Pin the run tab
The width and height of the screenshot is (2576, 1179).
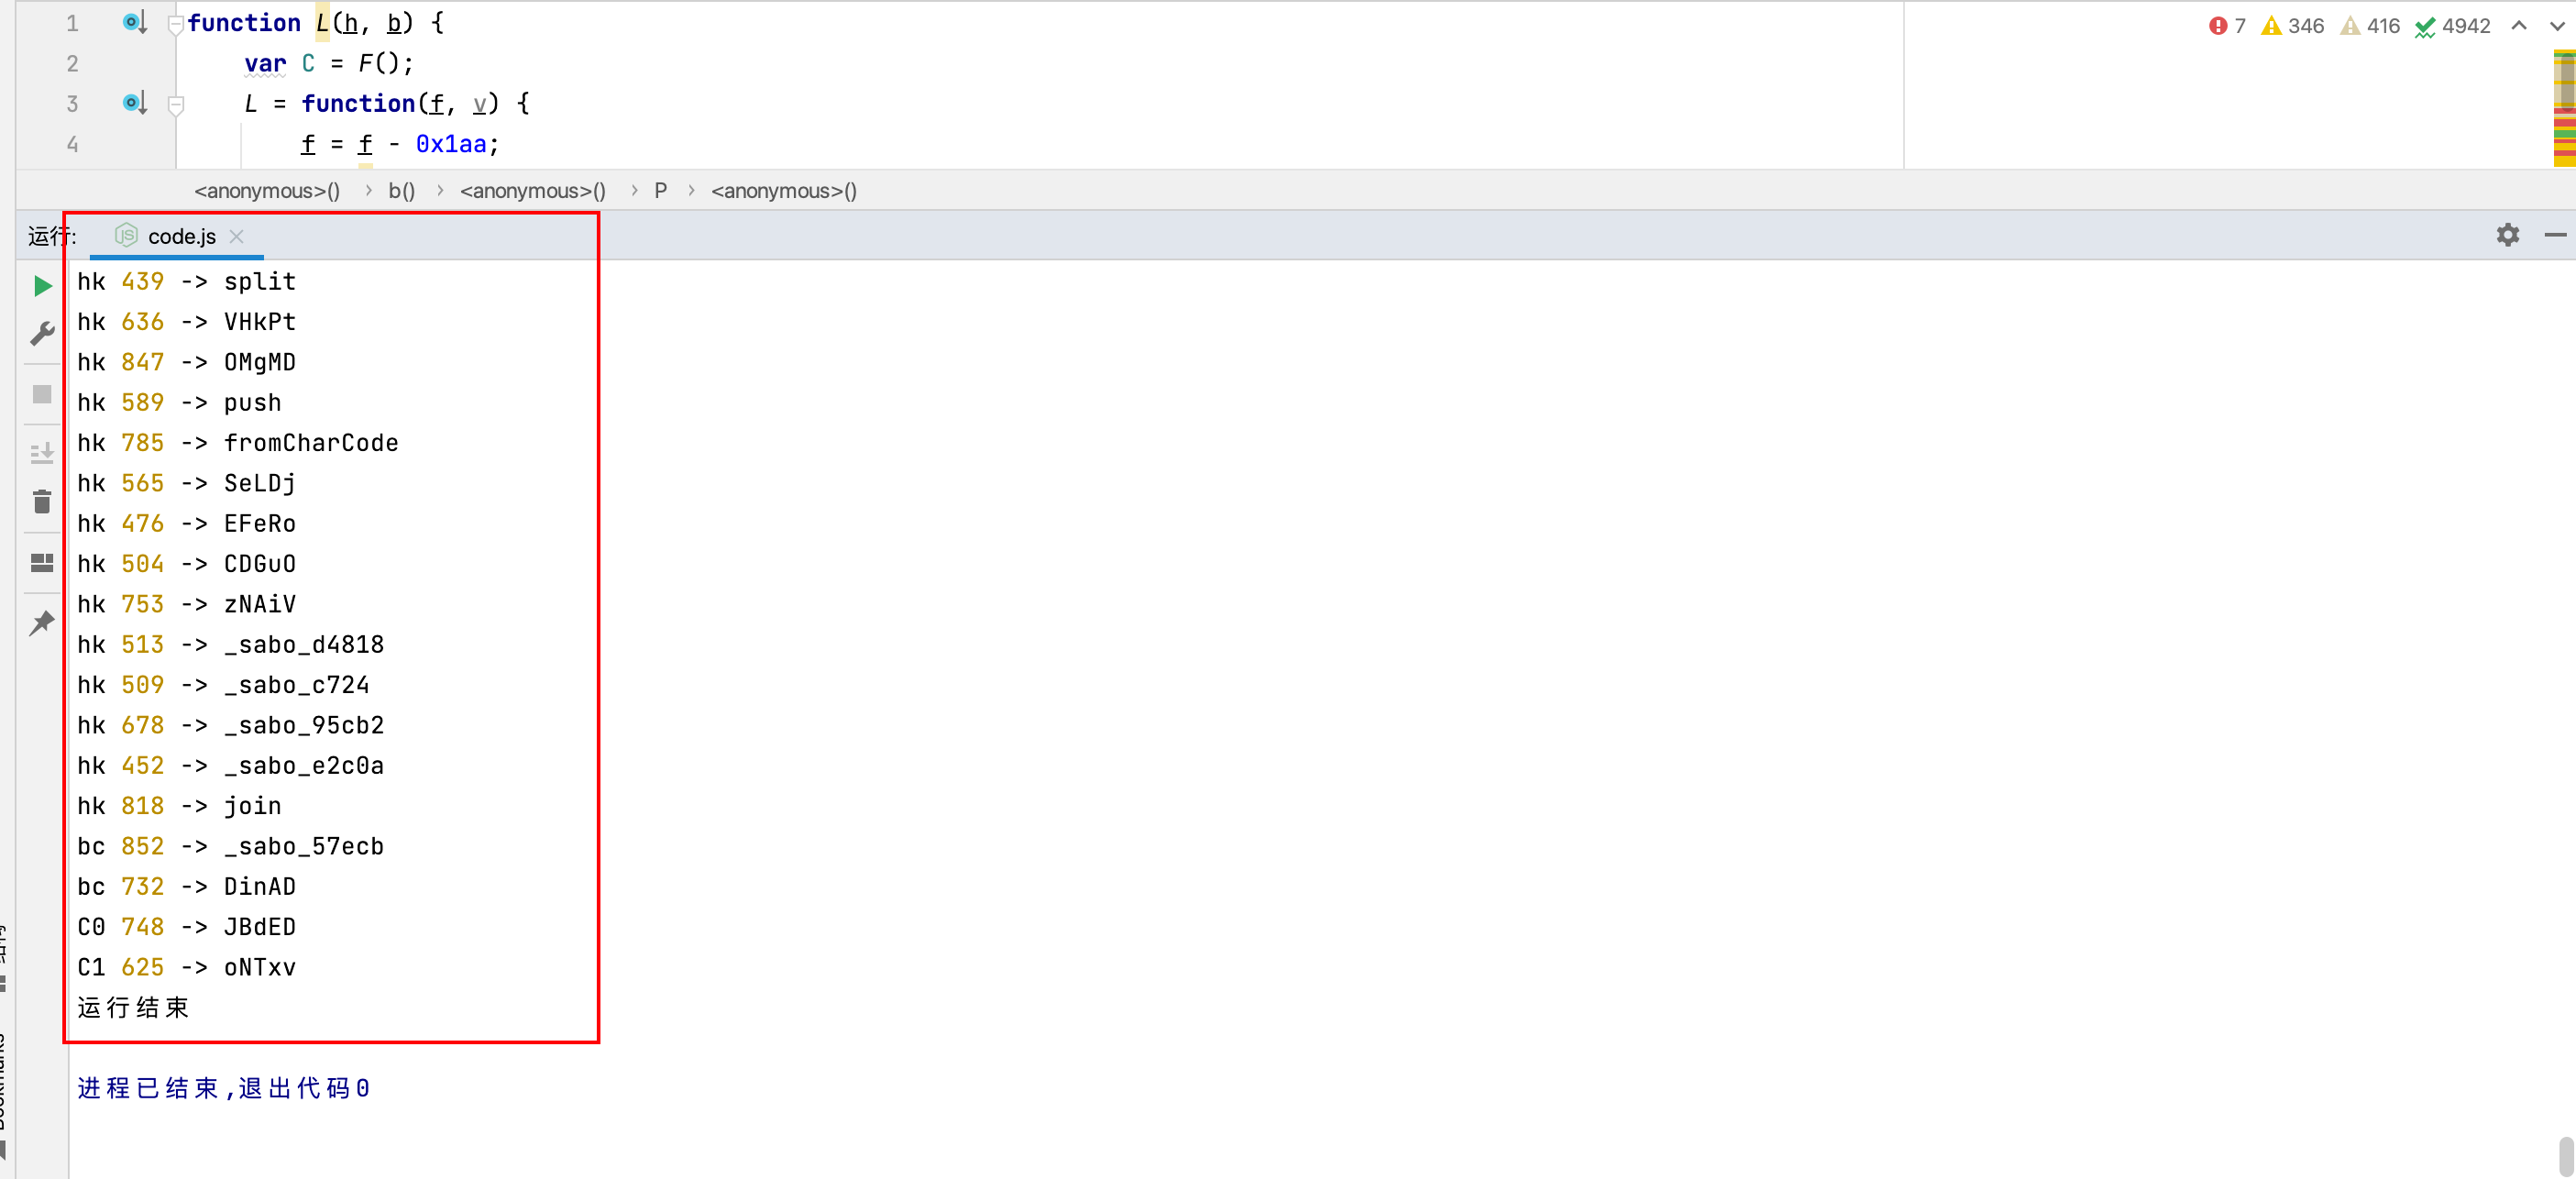coord(42,623)
